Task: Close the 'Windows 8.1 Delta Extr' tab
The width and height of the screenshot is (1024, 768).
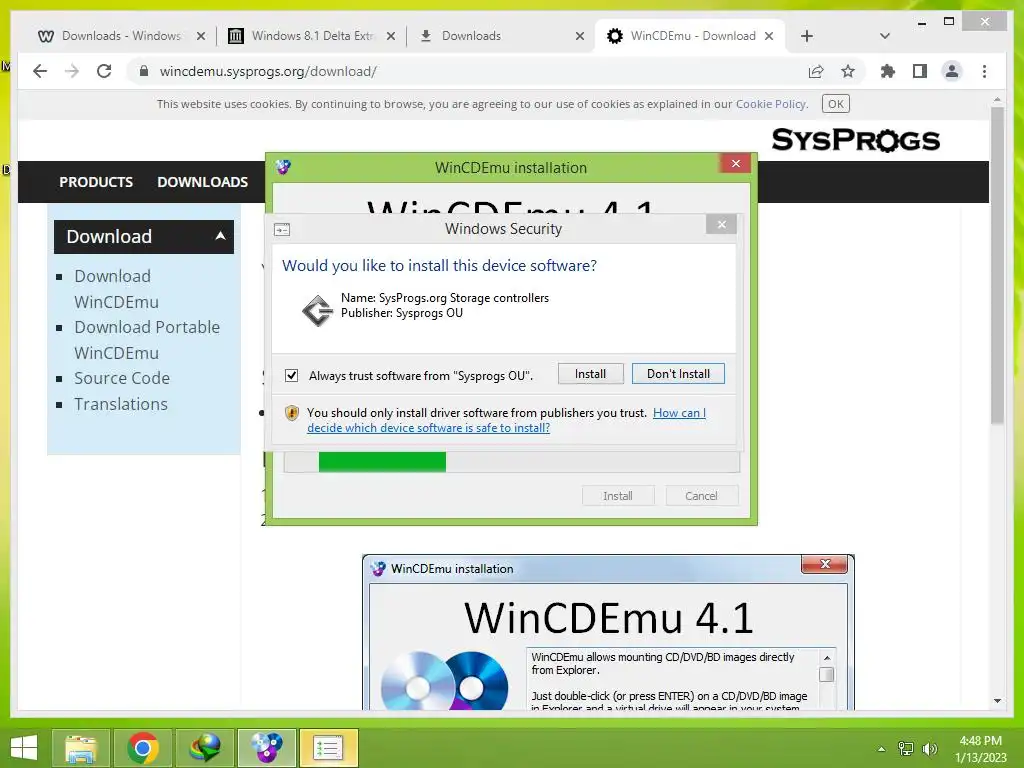Action: coord(391,36)
